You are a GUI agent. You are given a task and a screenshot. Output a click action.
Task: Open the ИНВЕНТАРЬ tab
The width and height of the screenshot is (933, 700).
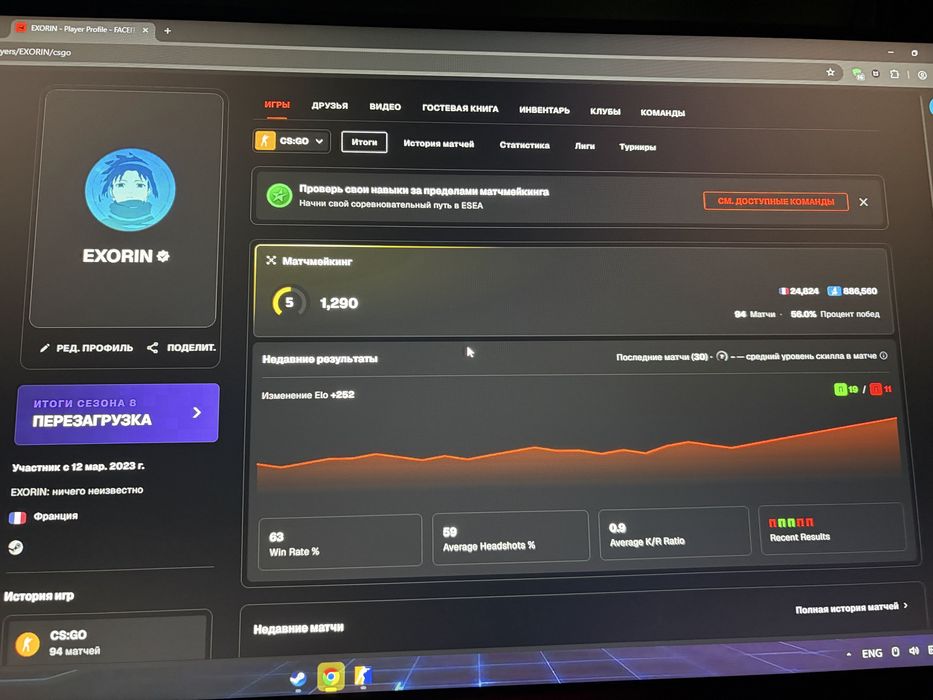(x=544, y=110)
